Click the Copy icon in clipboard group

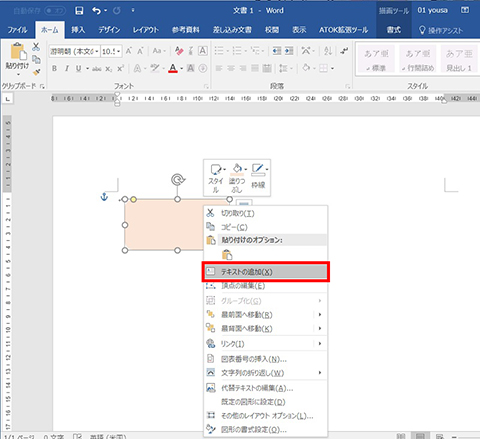click(36, 59)
